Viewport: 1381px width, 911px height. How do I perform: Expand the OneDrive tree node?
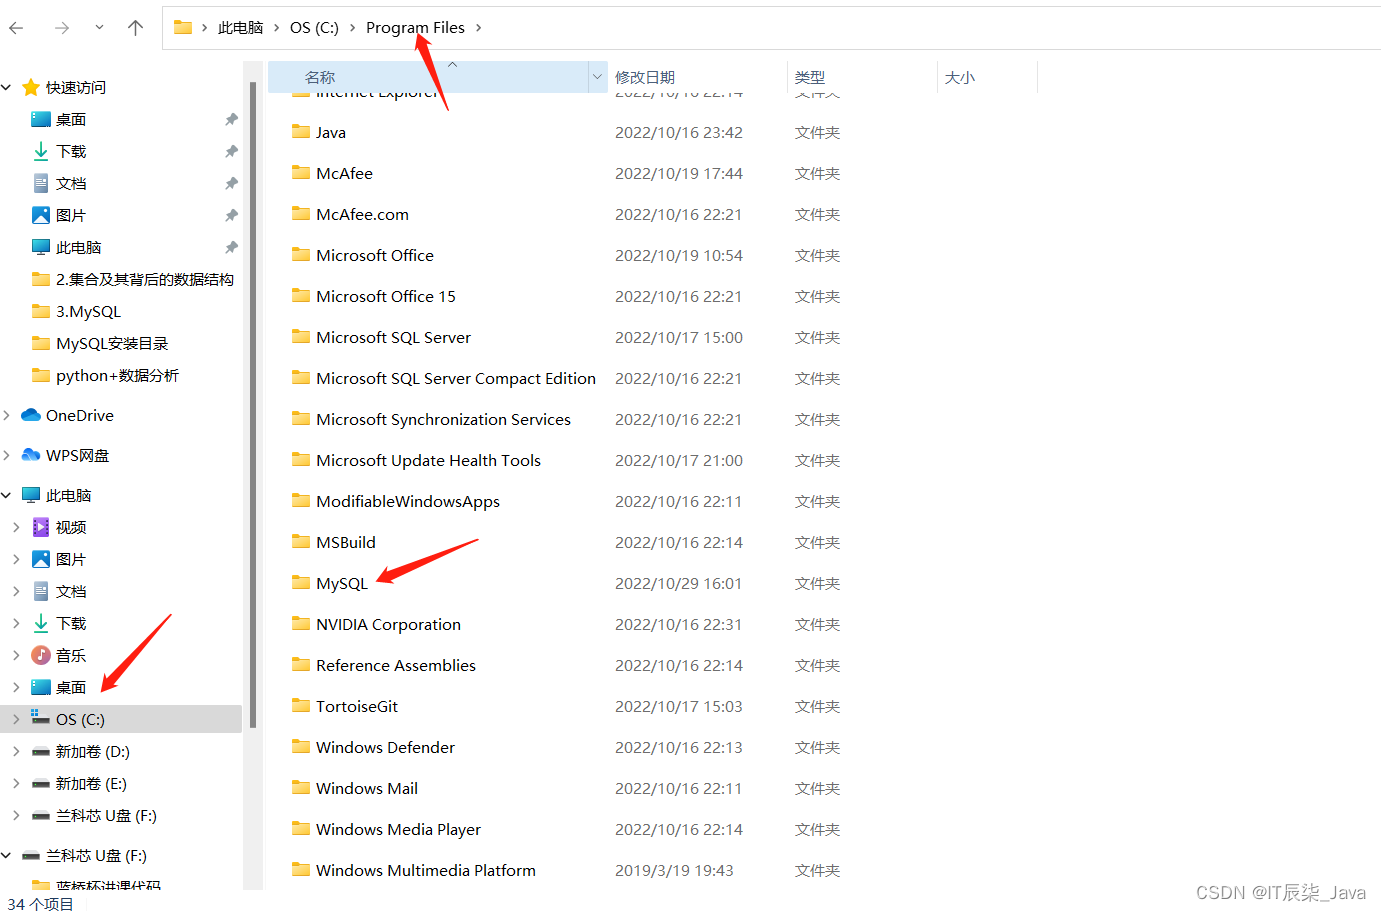point(7,415)
